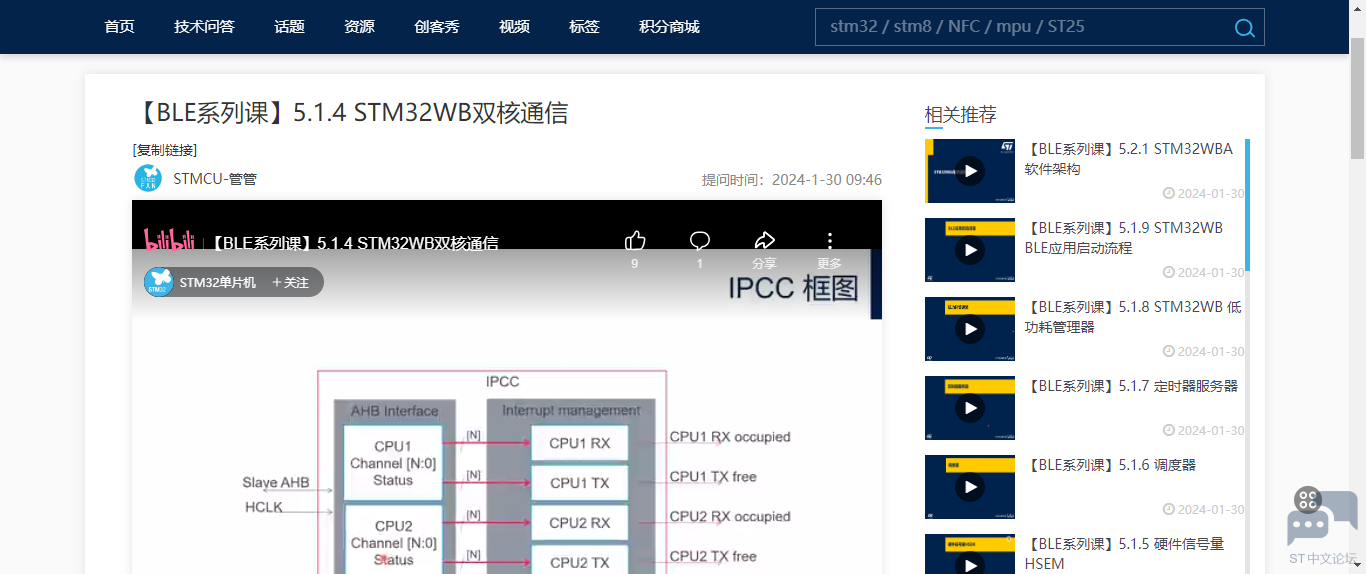Open 创客秀 navigation item
Viewport: 1366px width, 574px height.
436,27
